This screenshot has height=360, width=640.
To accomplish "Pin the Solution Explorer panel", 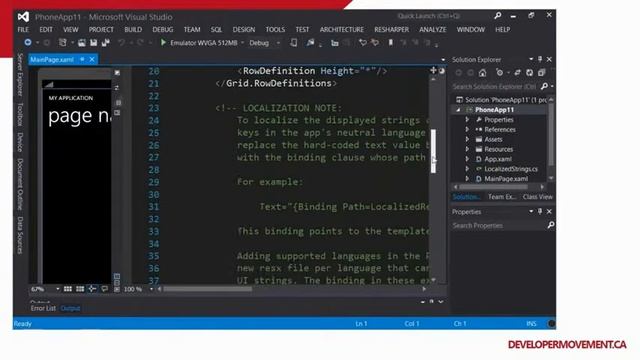I will click(540, 60).
